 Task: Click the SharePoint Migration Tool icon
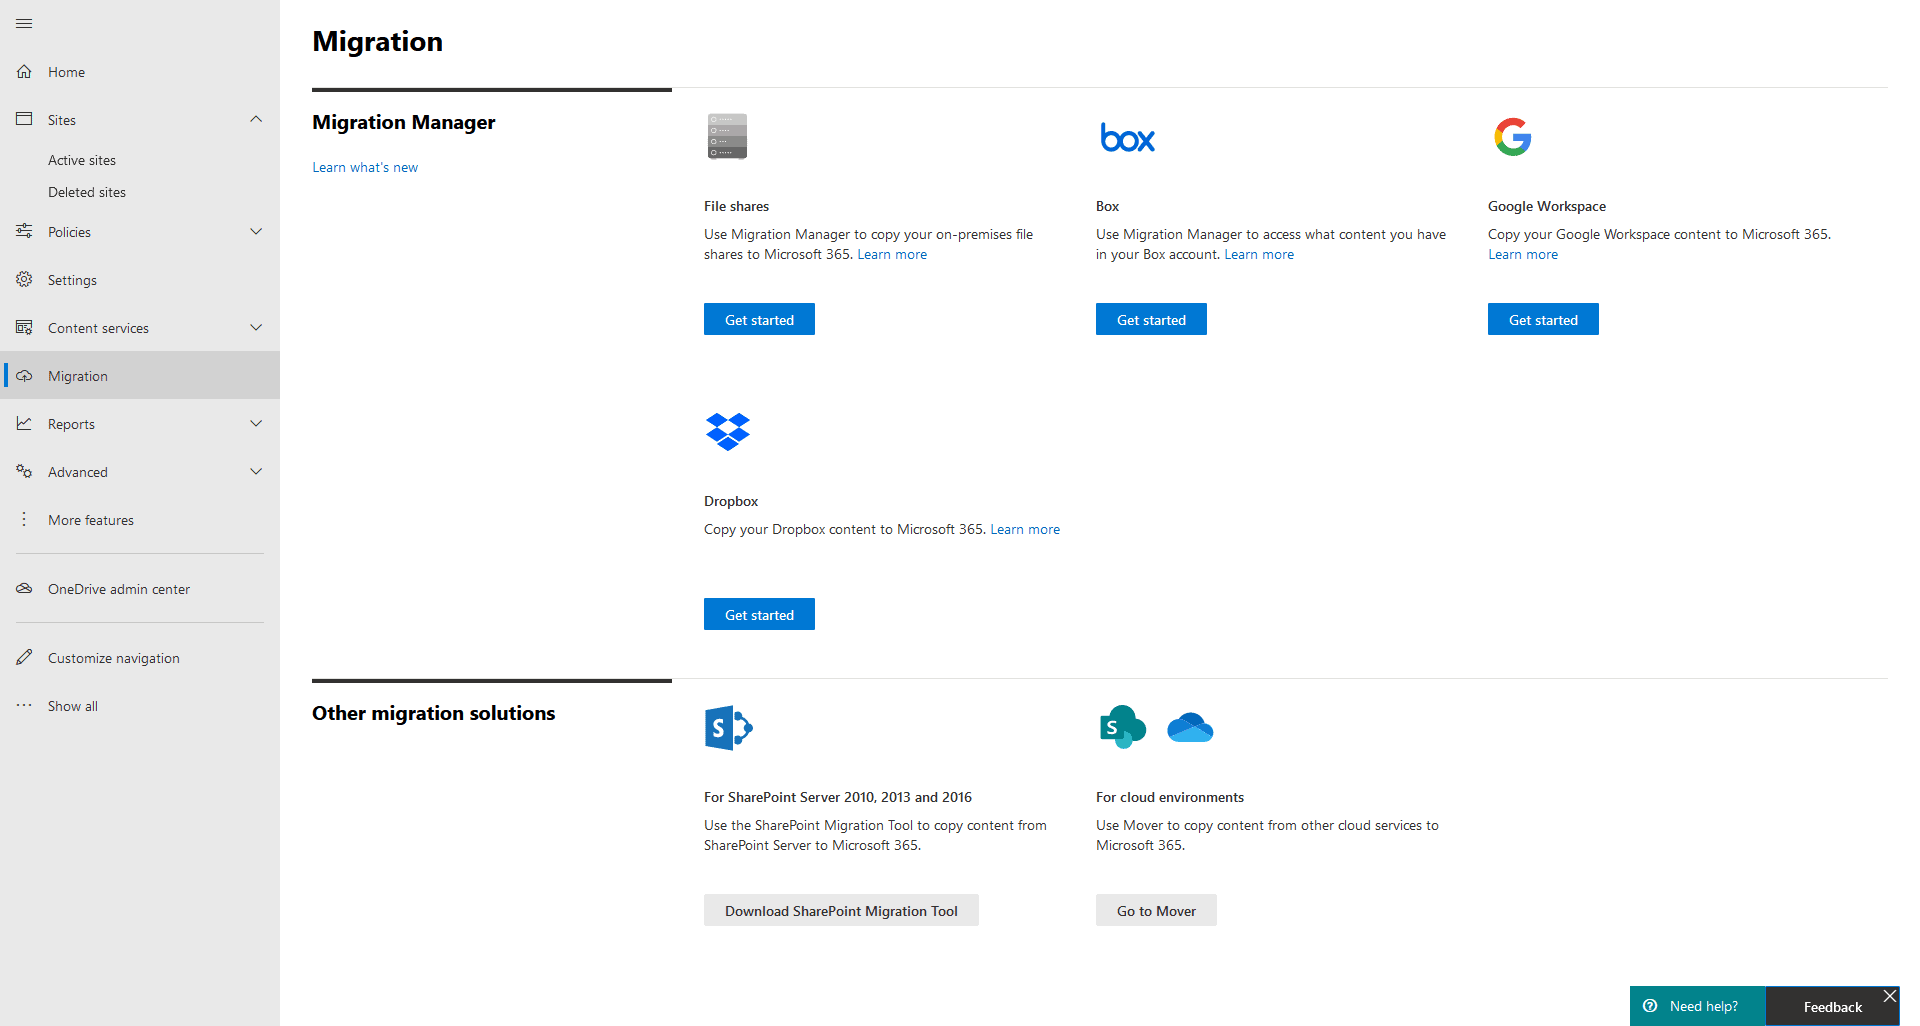click(x=728, y=728)
